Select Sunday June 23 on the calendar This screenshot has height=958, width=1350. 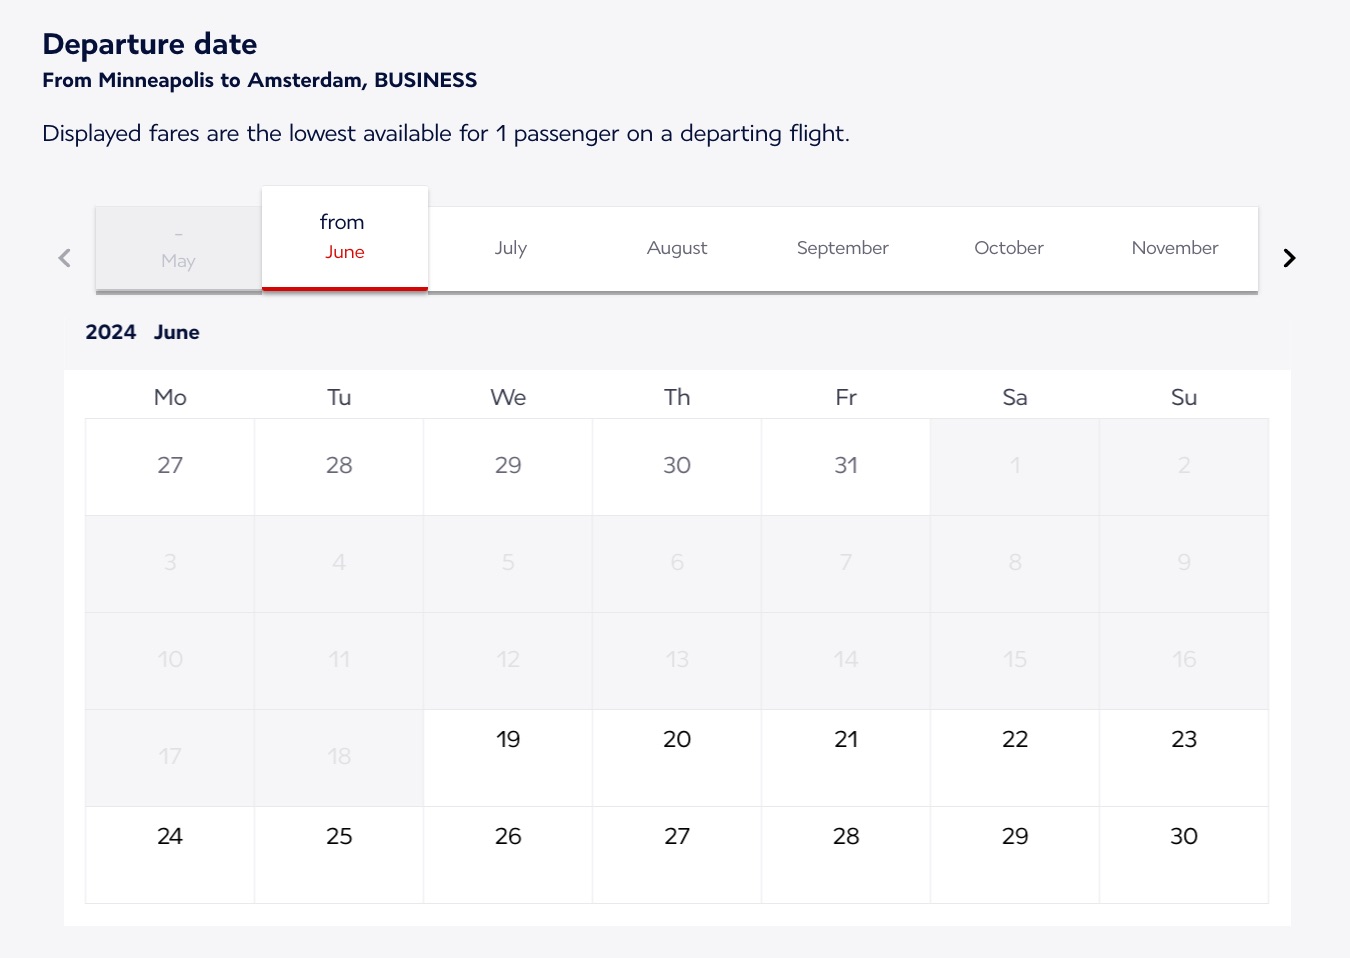point(1184,740)
